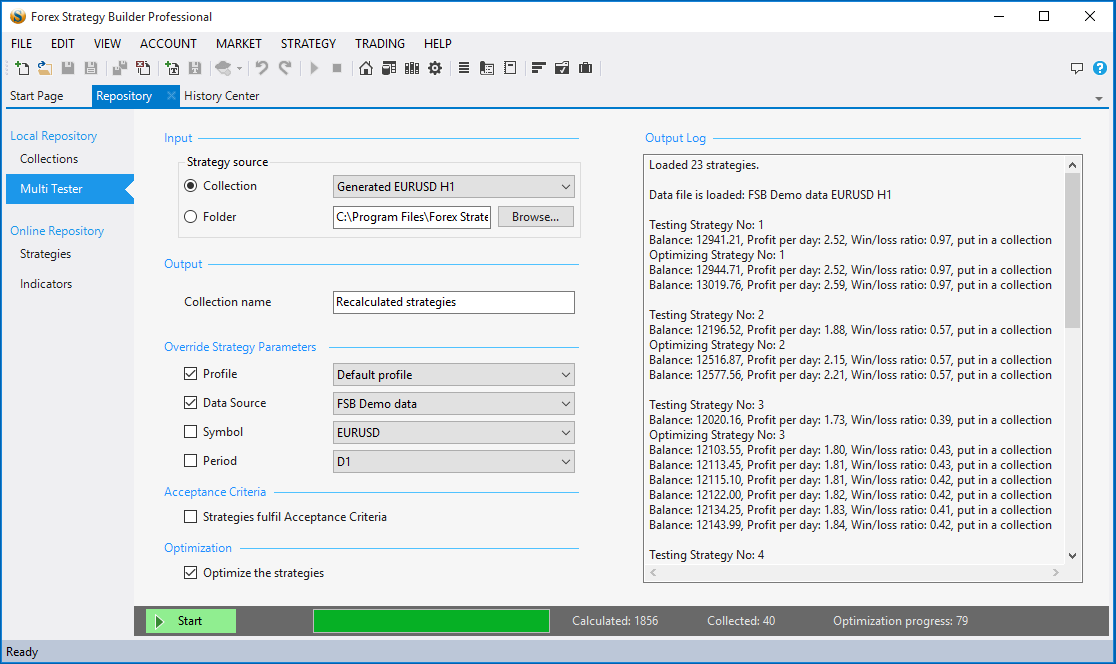
Task: Select the Folder strategy source radio button
Action: tap(191, 217)
